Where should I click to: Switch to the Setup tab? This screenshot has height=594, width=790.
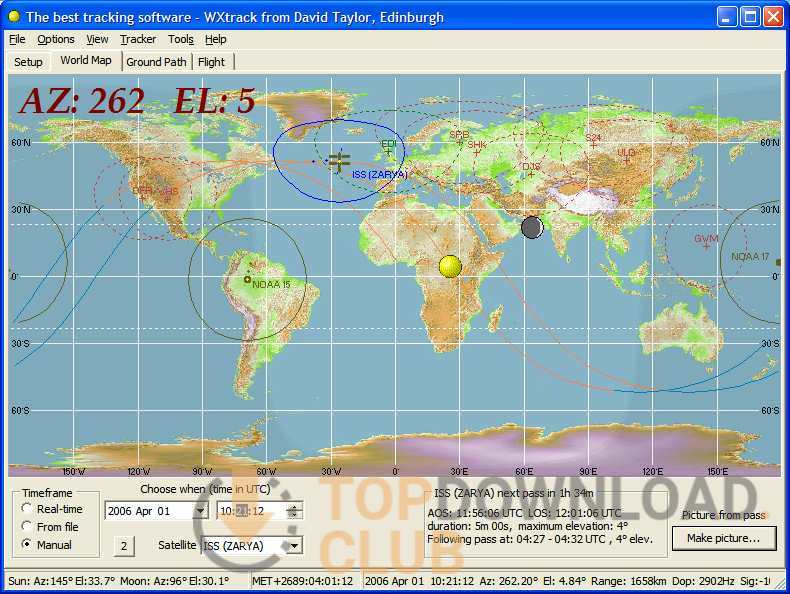coord(28,62)
